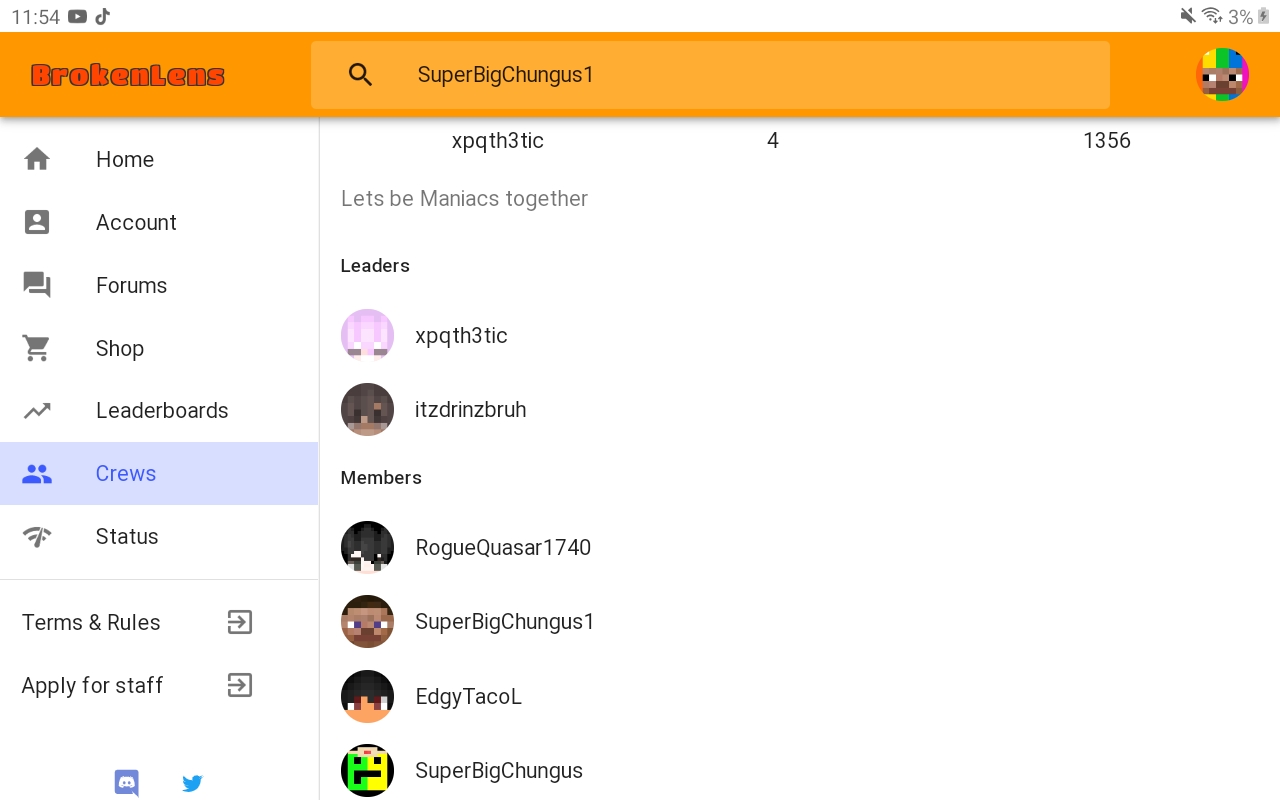This screenshot has width=1280, height=800.
Task: Click the Apply for staff external-link icon
Action: click(x=240, y=685)
